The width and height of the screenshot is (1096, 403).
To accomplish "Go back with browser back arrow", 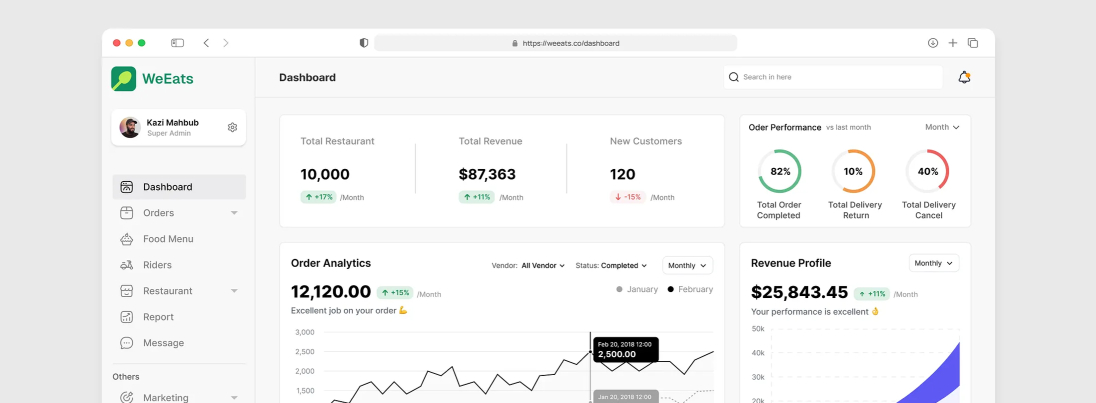I will coord(206,43).
